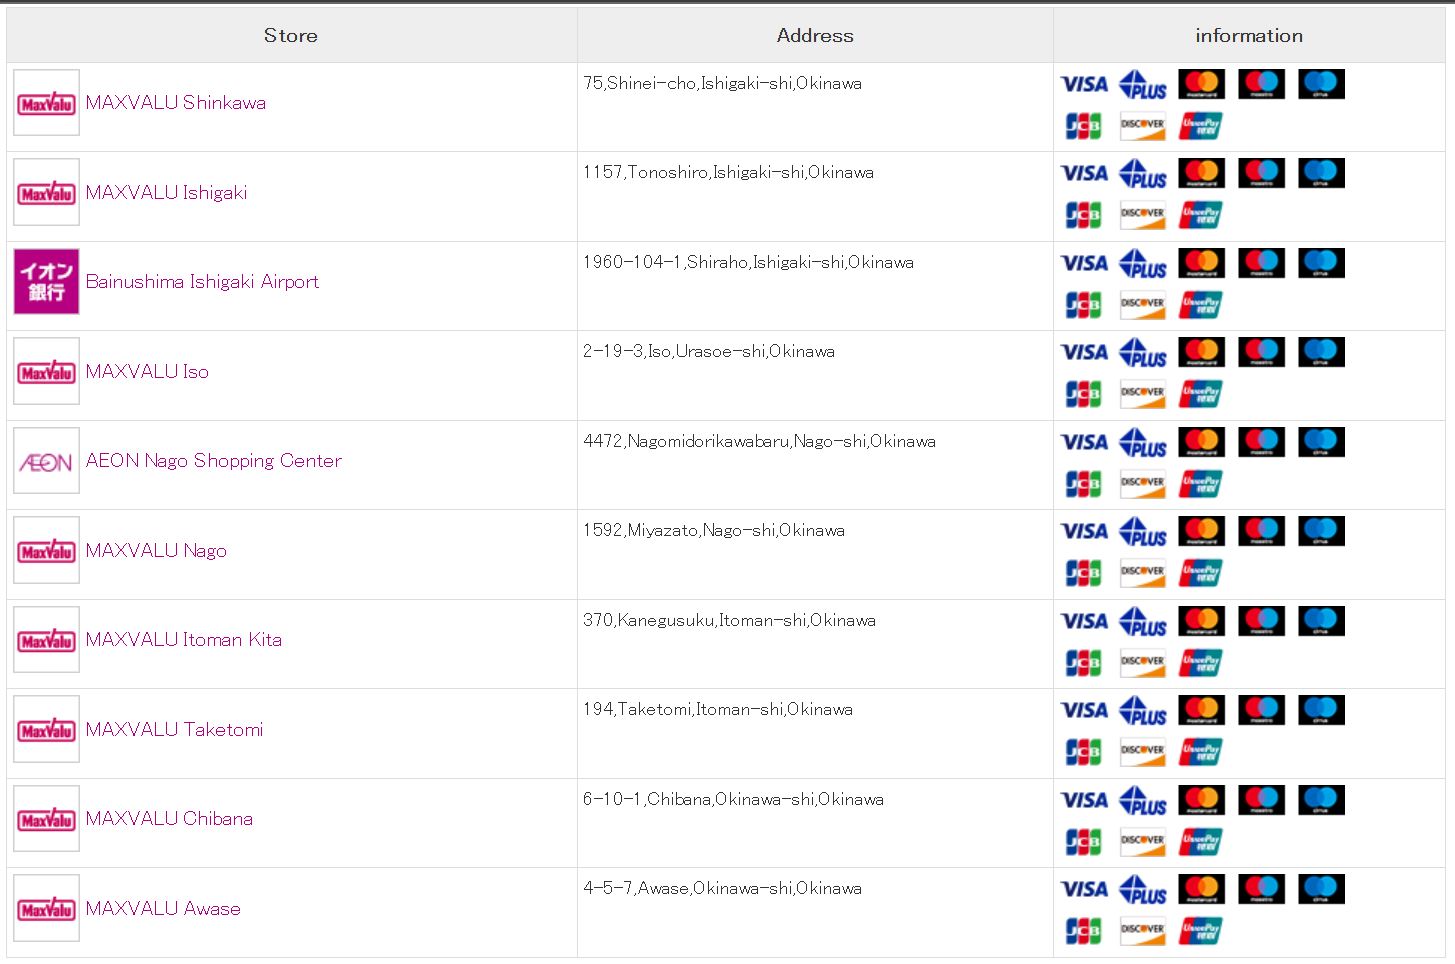This screenshot has height=964, width=1455.
Task: Click the JCB icon in AEON Nago row
Action: pos(1083,484)
